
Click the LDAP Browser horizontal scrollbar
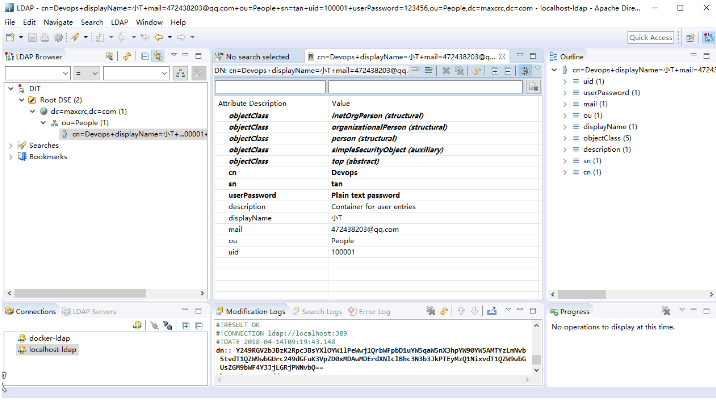pyautogui.click(x=79, y=293)
